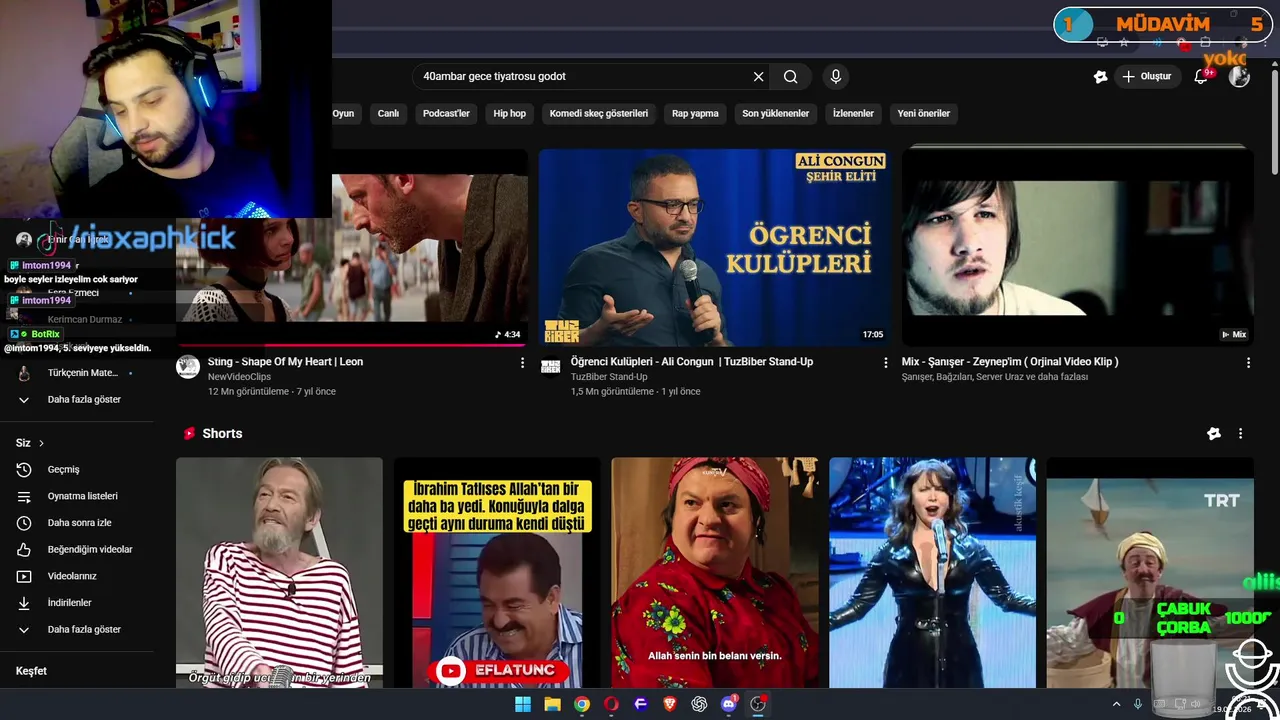Image resolution: width=1280 pixels, height=720 pixels.
Task: Click the Keşfet sidebar heading
Action: [x=31, y=671]
